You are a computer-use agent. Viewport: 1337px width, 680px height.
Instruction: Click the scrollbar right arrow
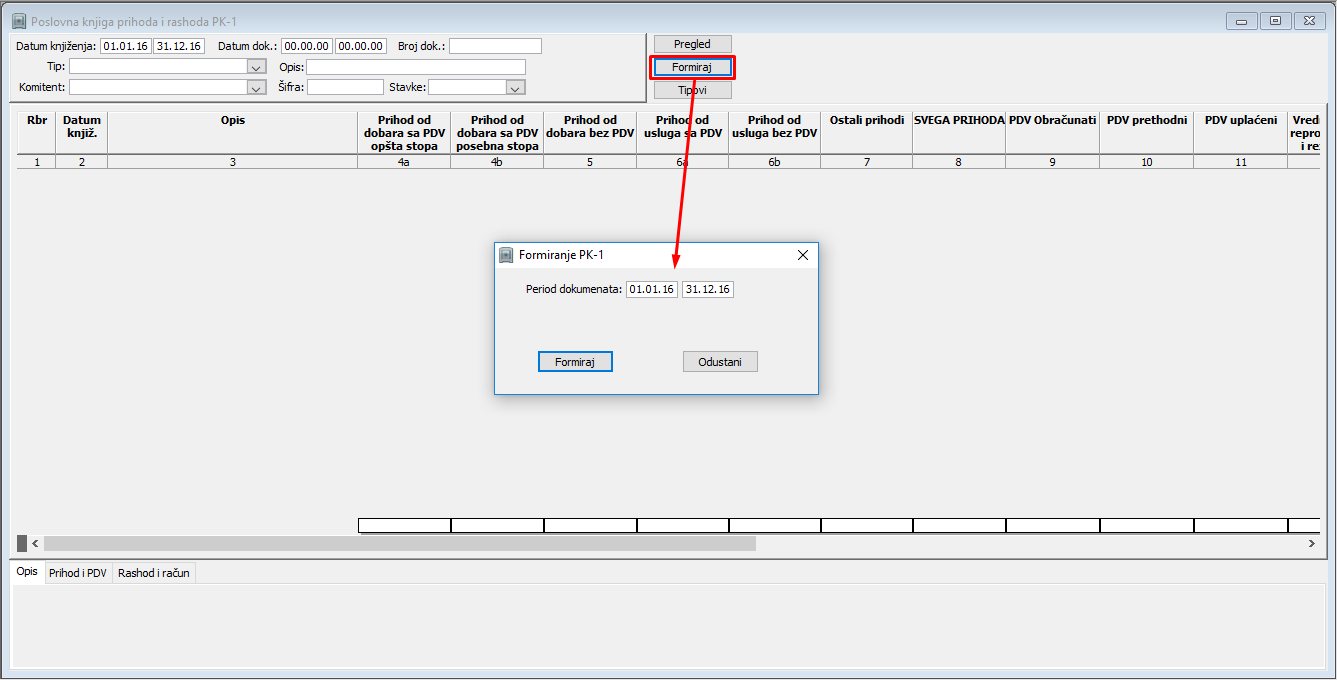(1312, 543)
